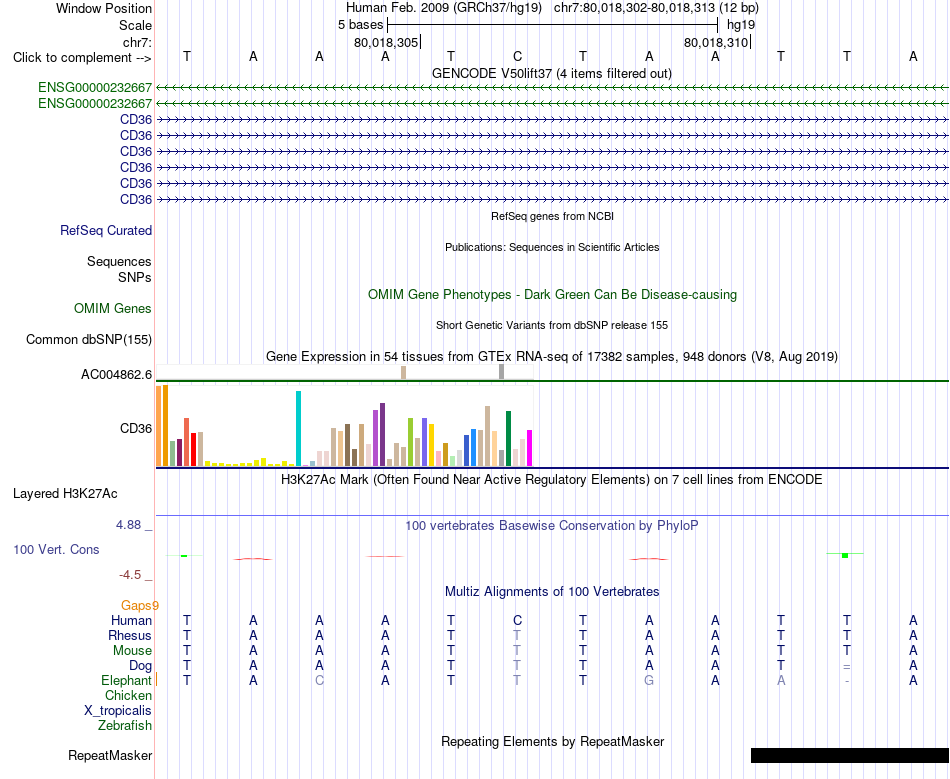Click the SNPs track label

coord(135,277)
